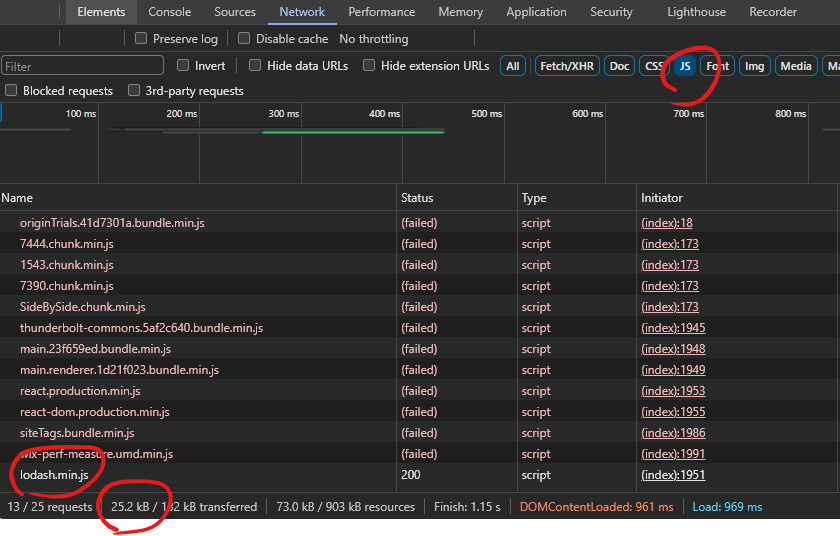Screen dimensions: 840x536
Task: Open the No throttling dropdown
Action: [373, 39]
